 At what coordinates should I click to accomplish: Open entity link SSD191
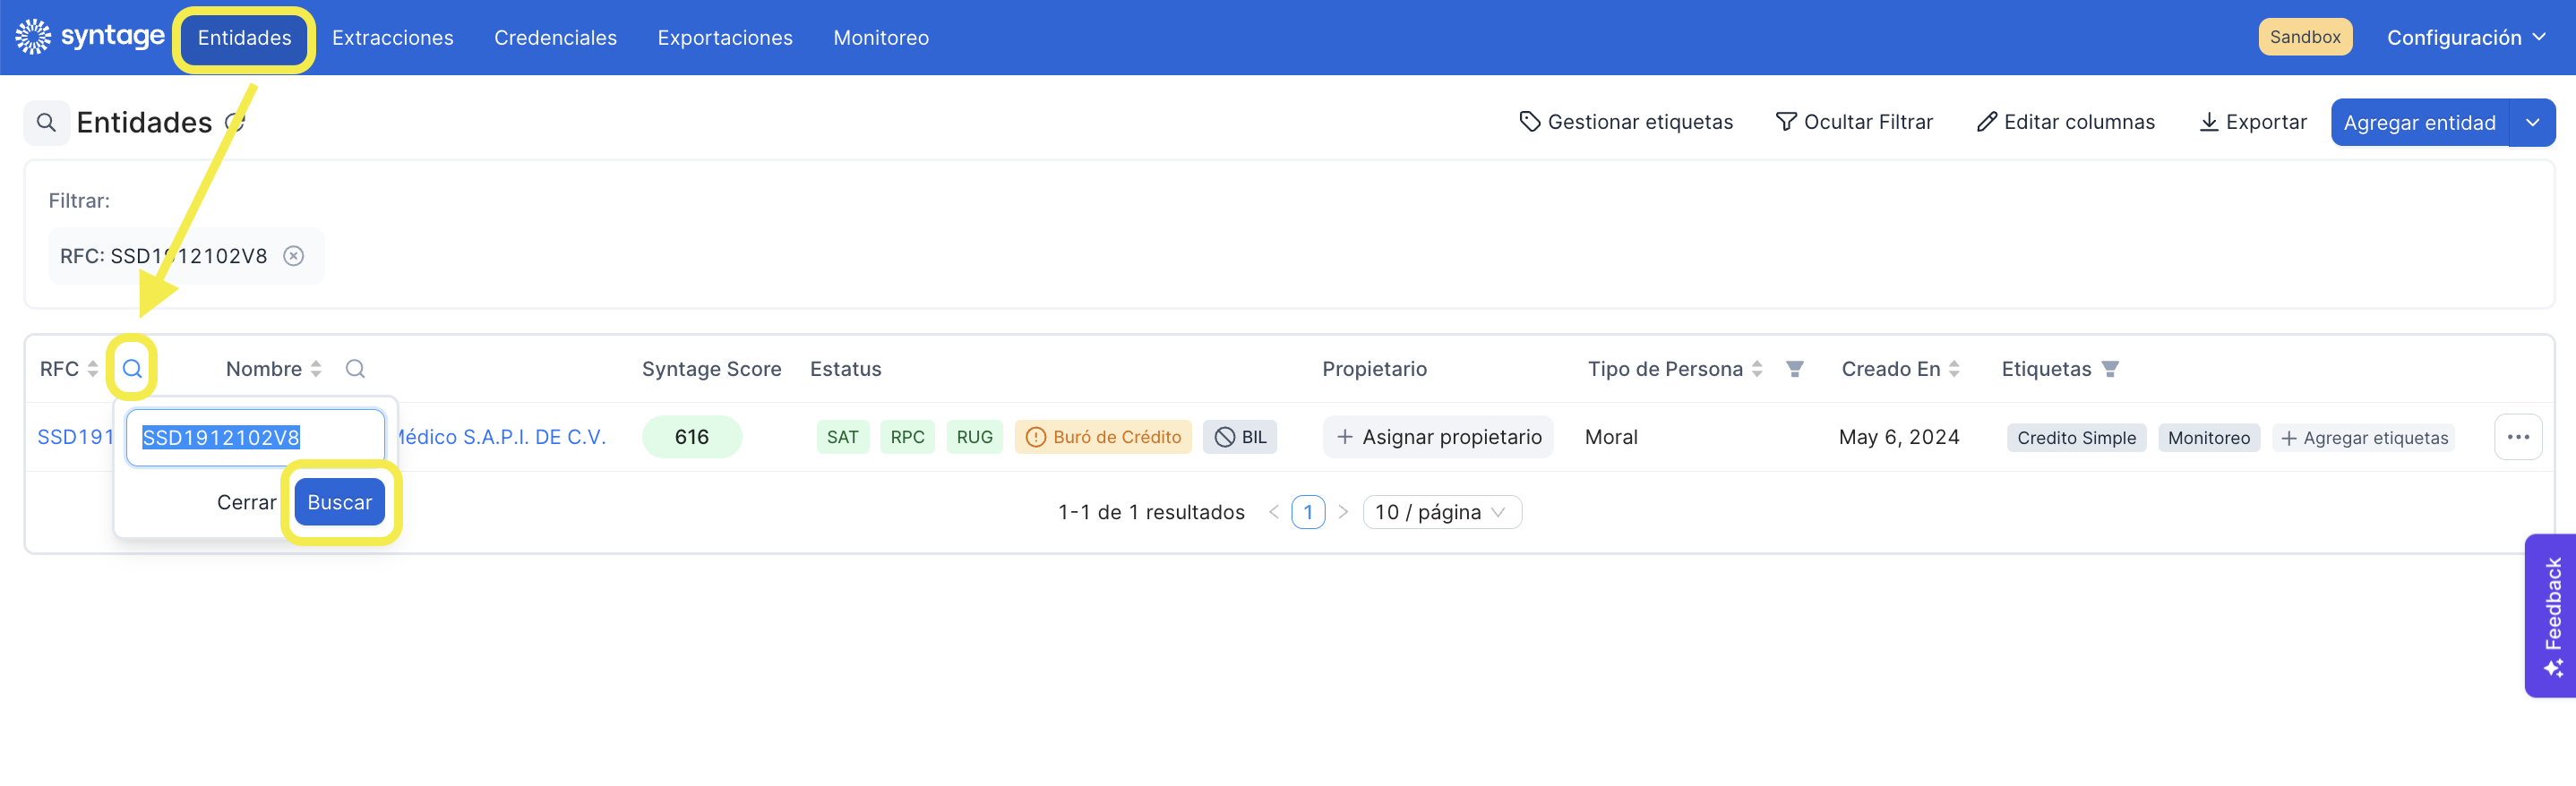tap(75, 437)
